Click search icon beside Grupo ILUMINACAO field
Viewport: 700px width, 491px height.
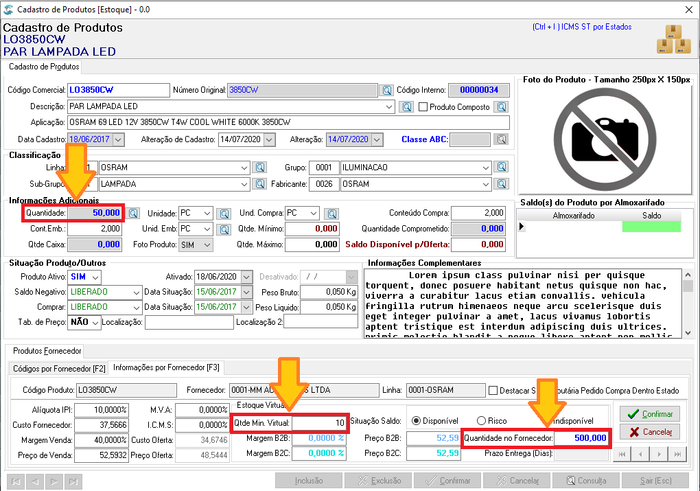(502, 167)
